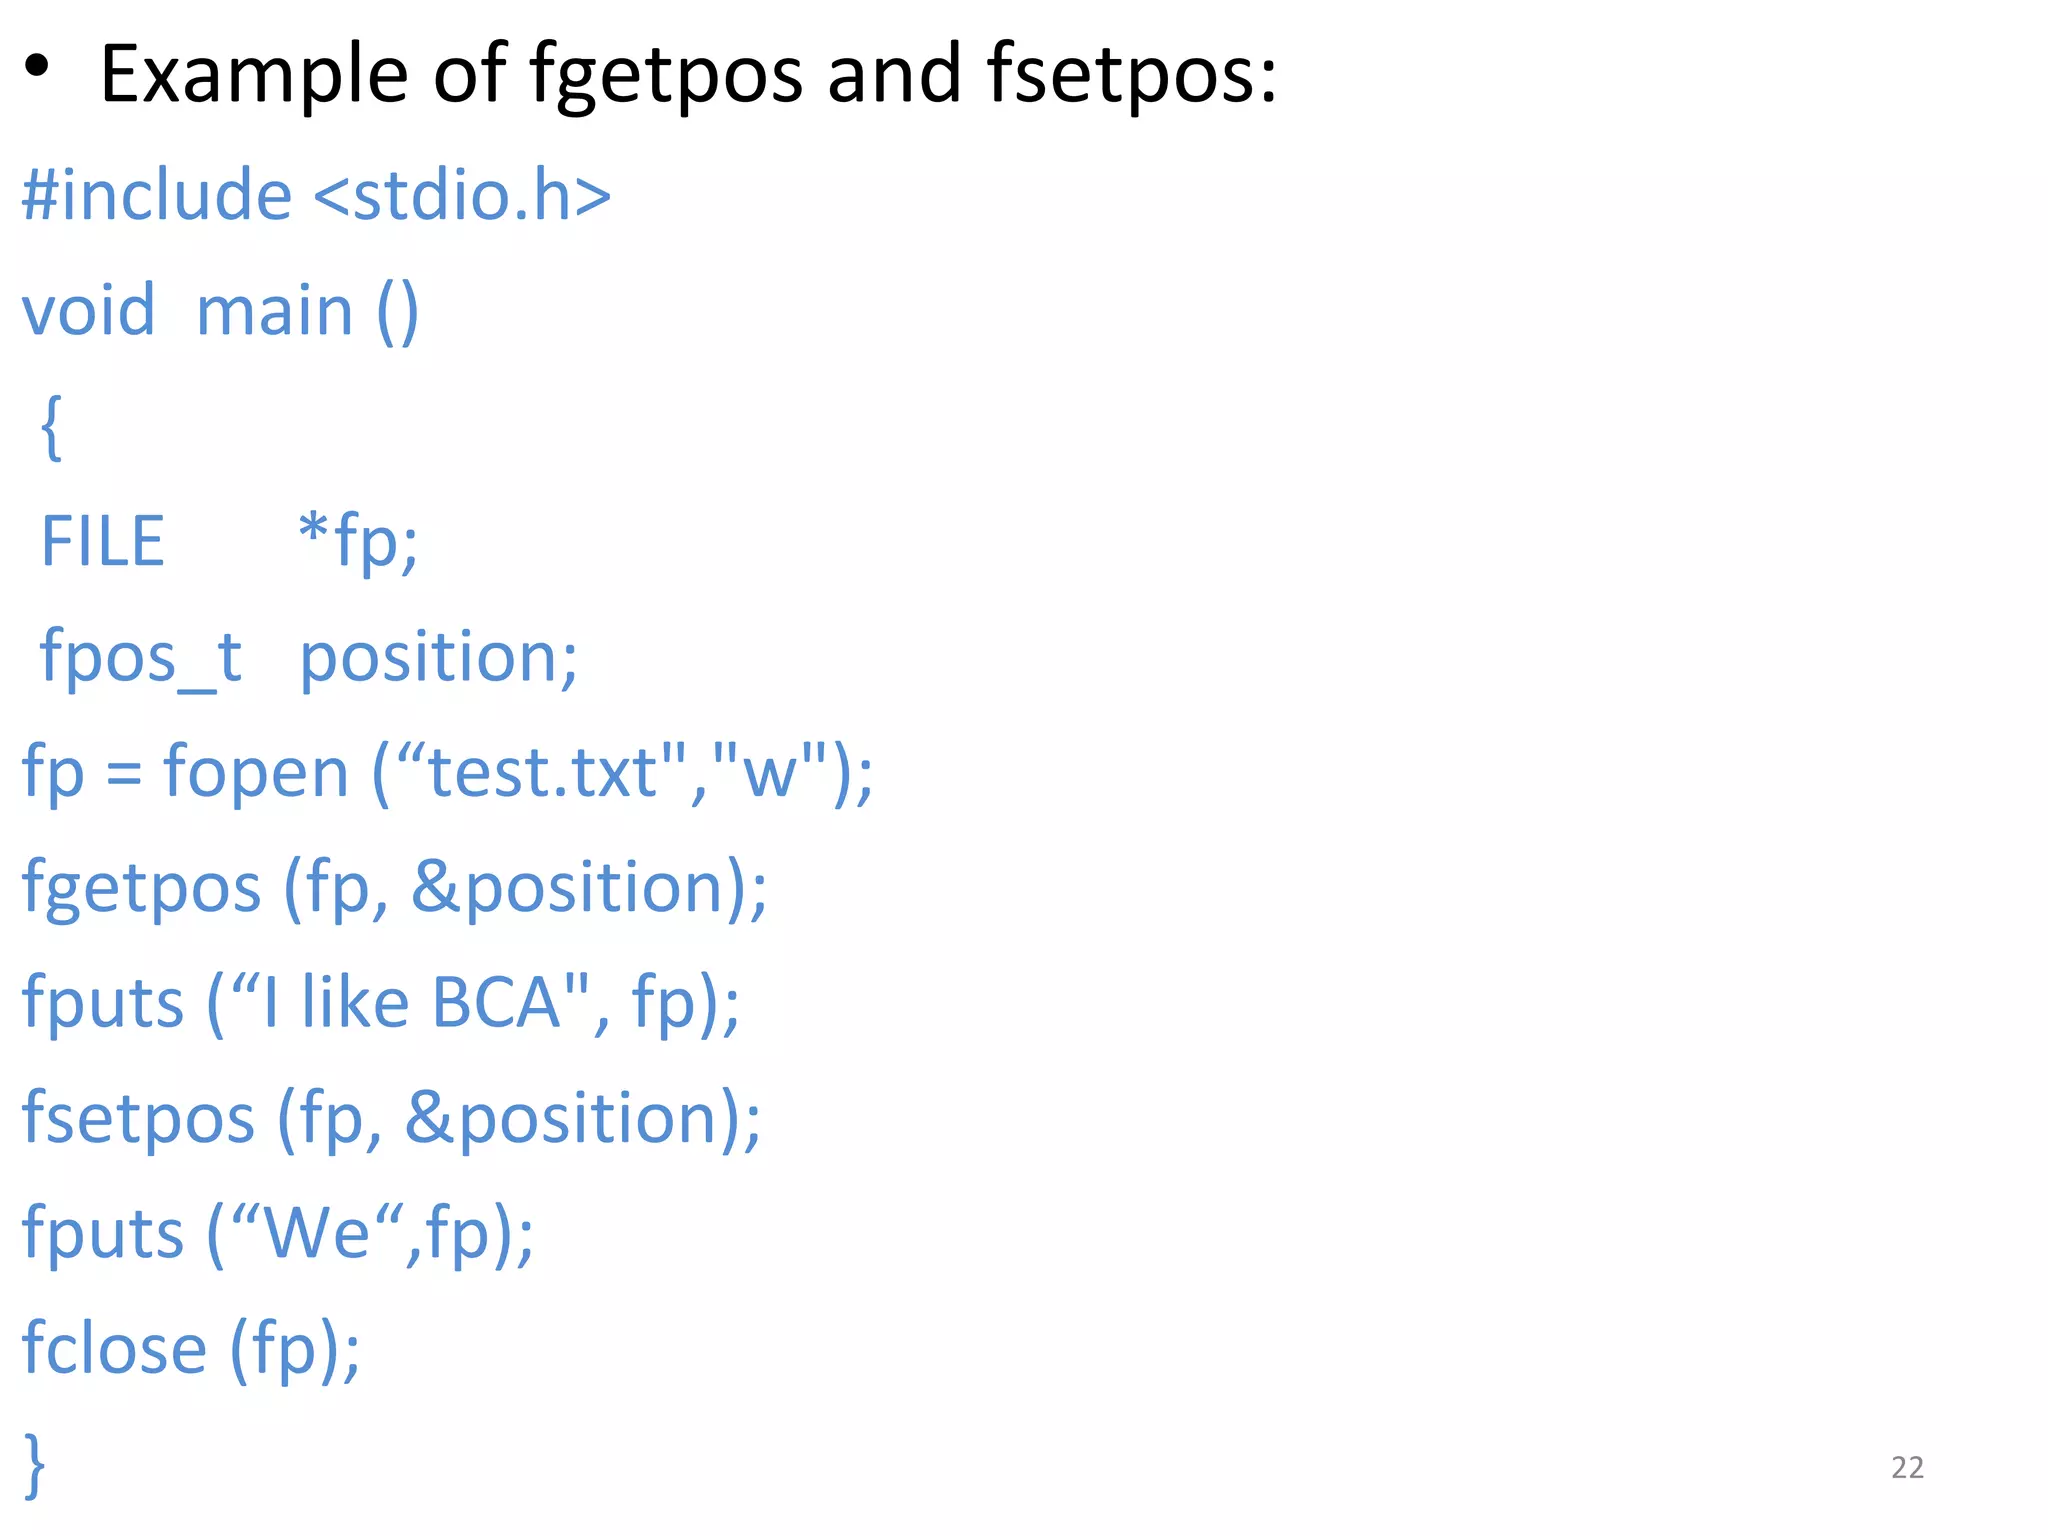2048x1536 pixels.
Task: Click the *fp; pointer declaration
Action: click(x=358, y=541)
